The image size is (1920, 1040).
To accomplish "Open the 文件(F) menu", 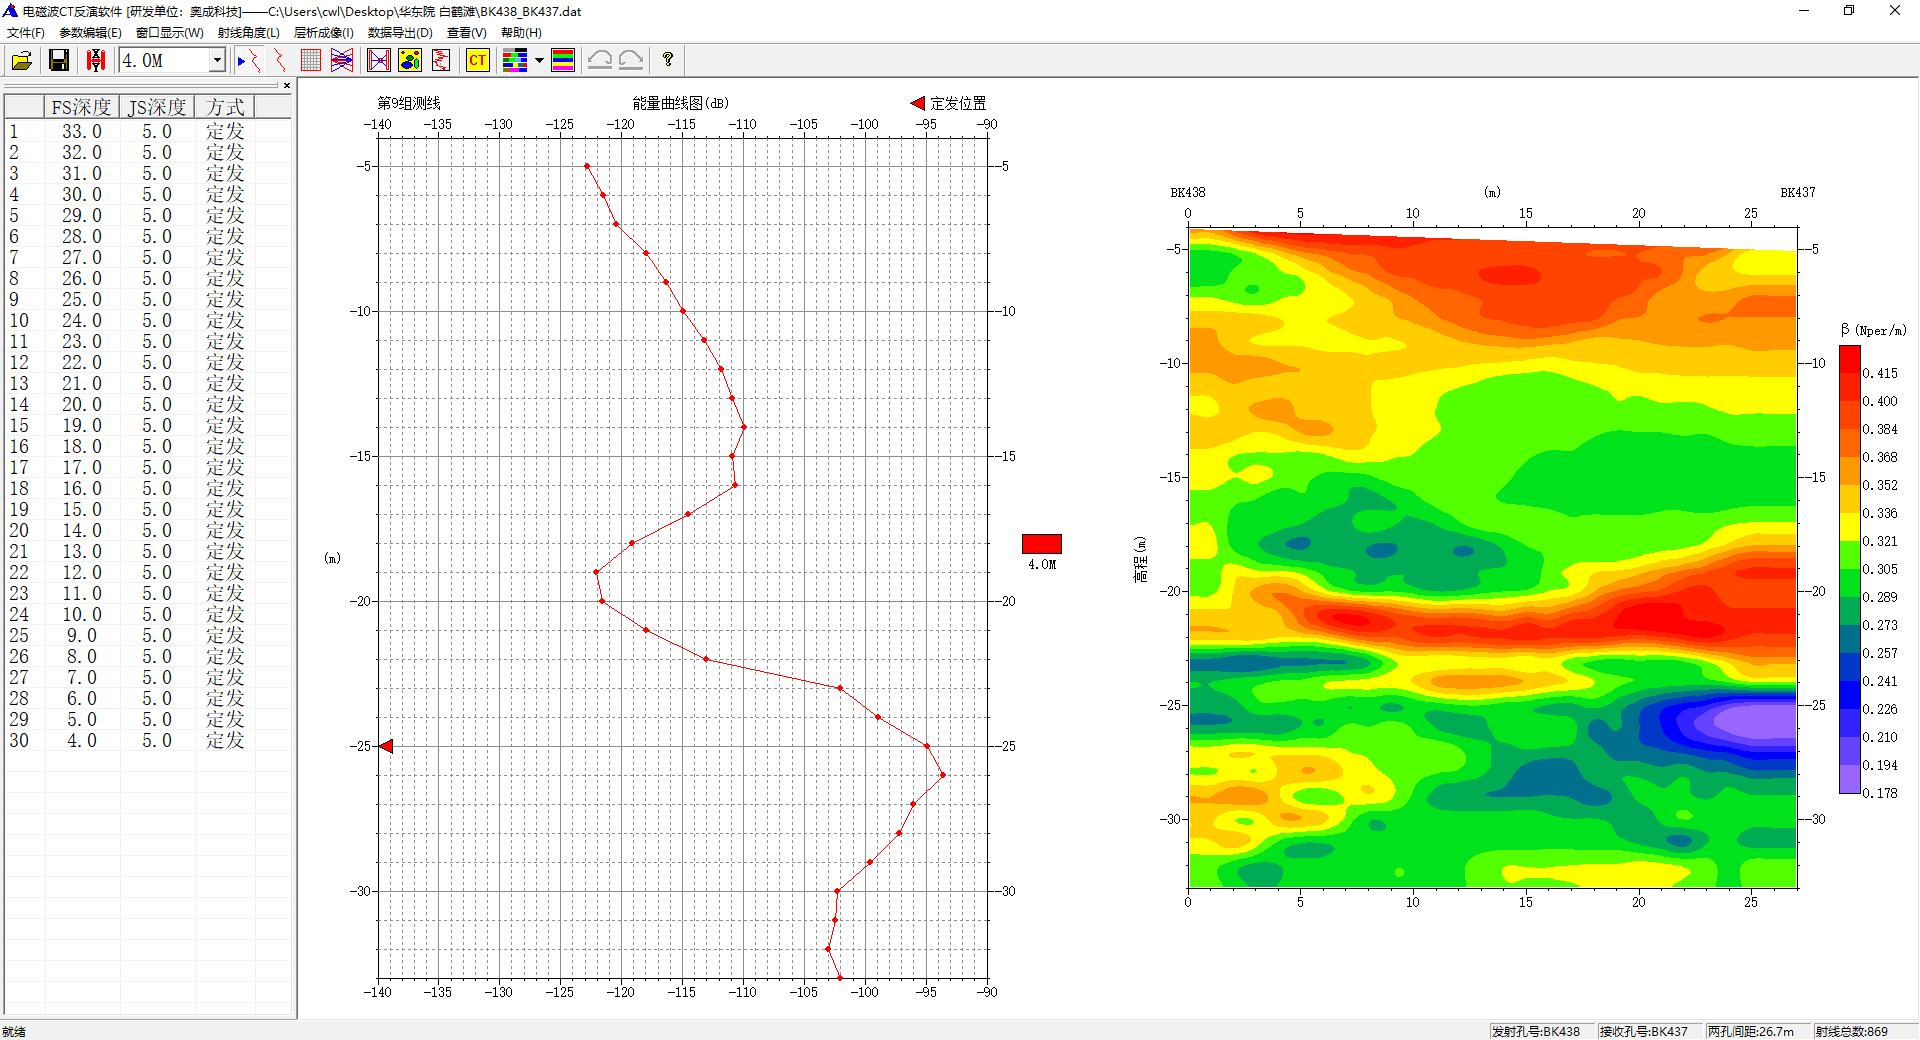I will point(26,33).
